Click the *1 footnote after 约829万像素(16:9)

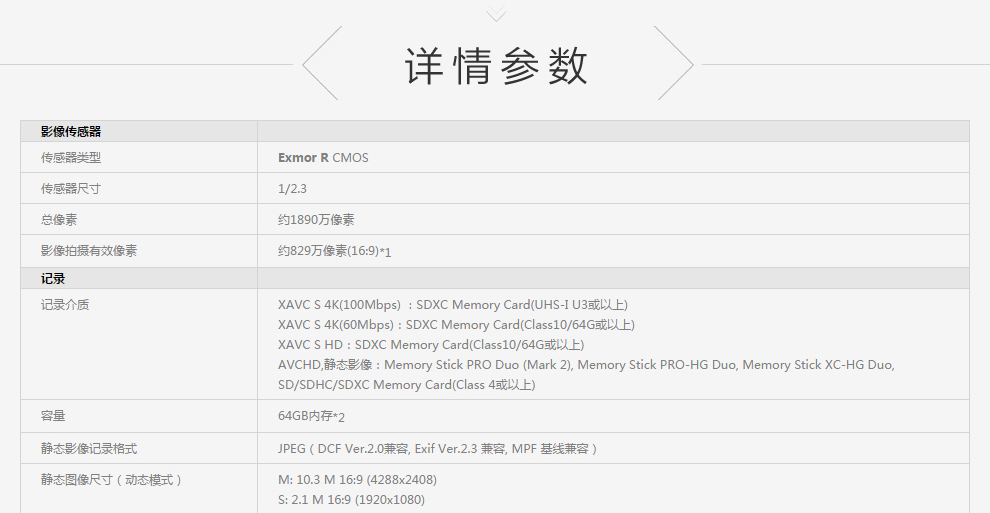tap(385, 252)
